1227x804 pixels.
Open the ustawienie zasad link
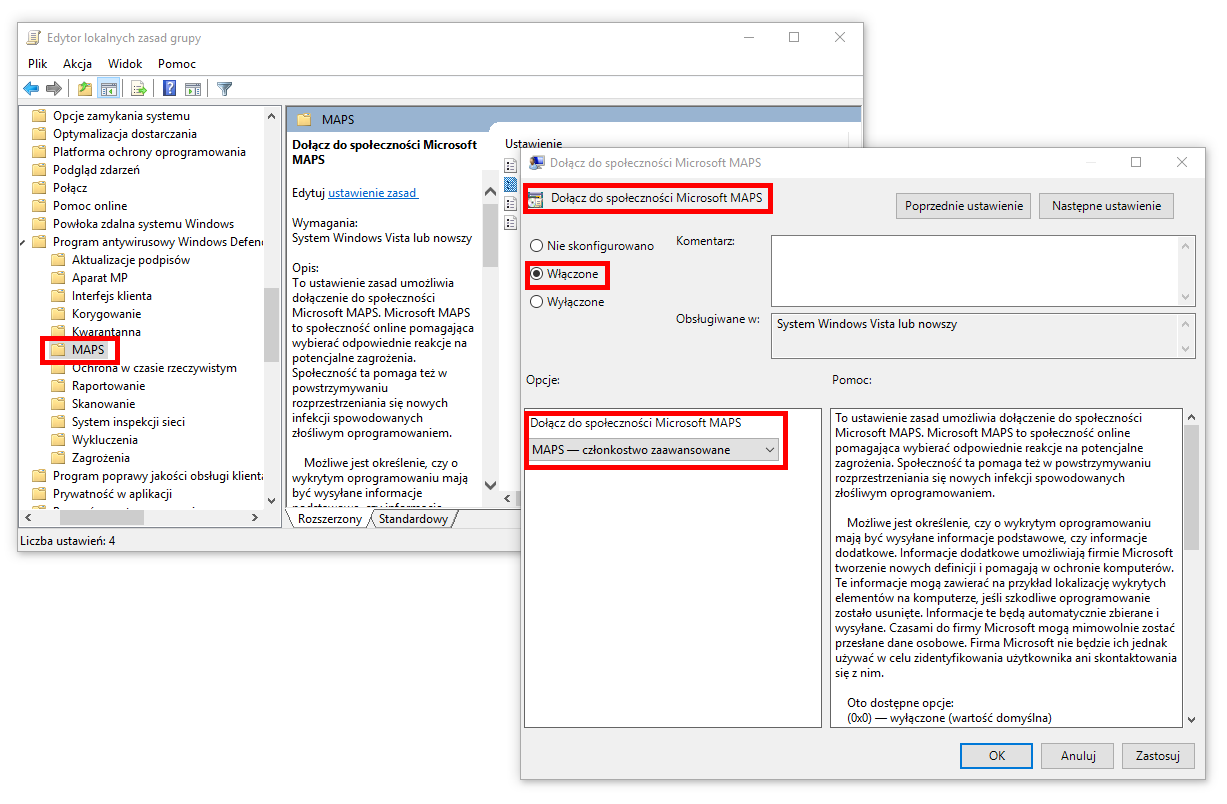(373, 192)
